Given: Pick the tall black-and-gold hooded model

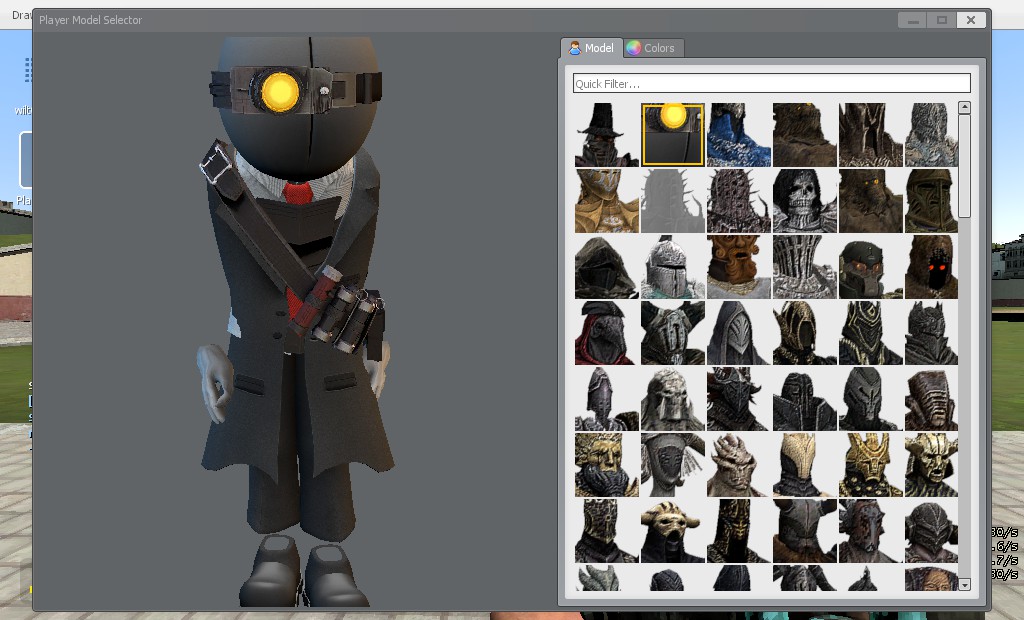Looking at the screenshot, I should [x=739, y=530].
